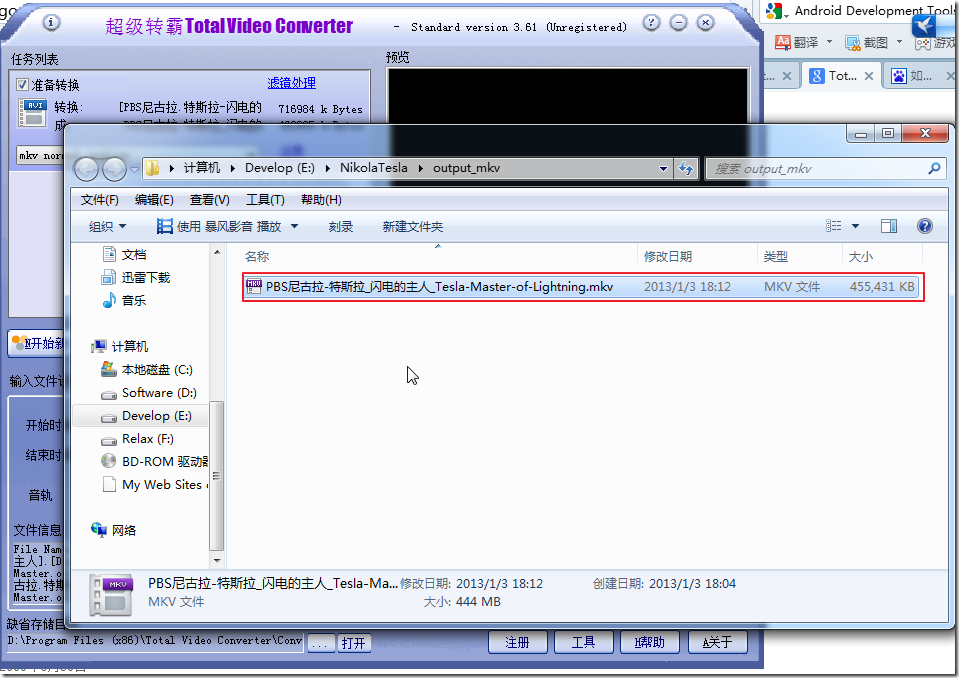Sort by the 大小 column header
959x678 pixels.
(861, 257)
